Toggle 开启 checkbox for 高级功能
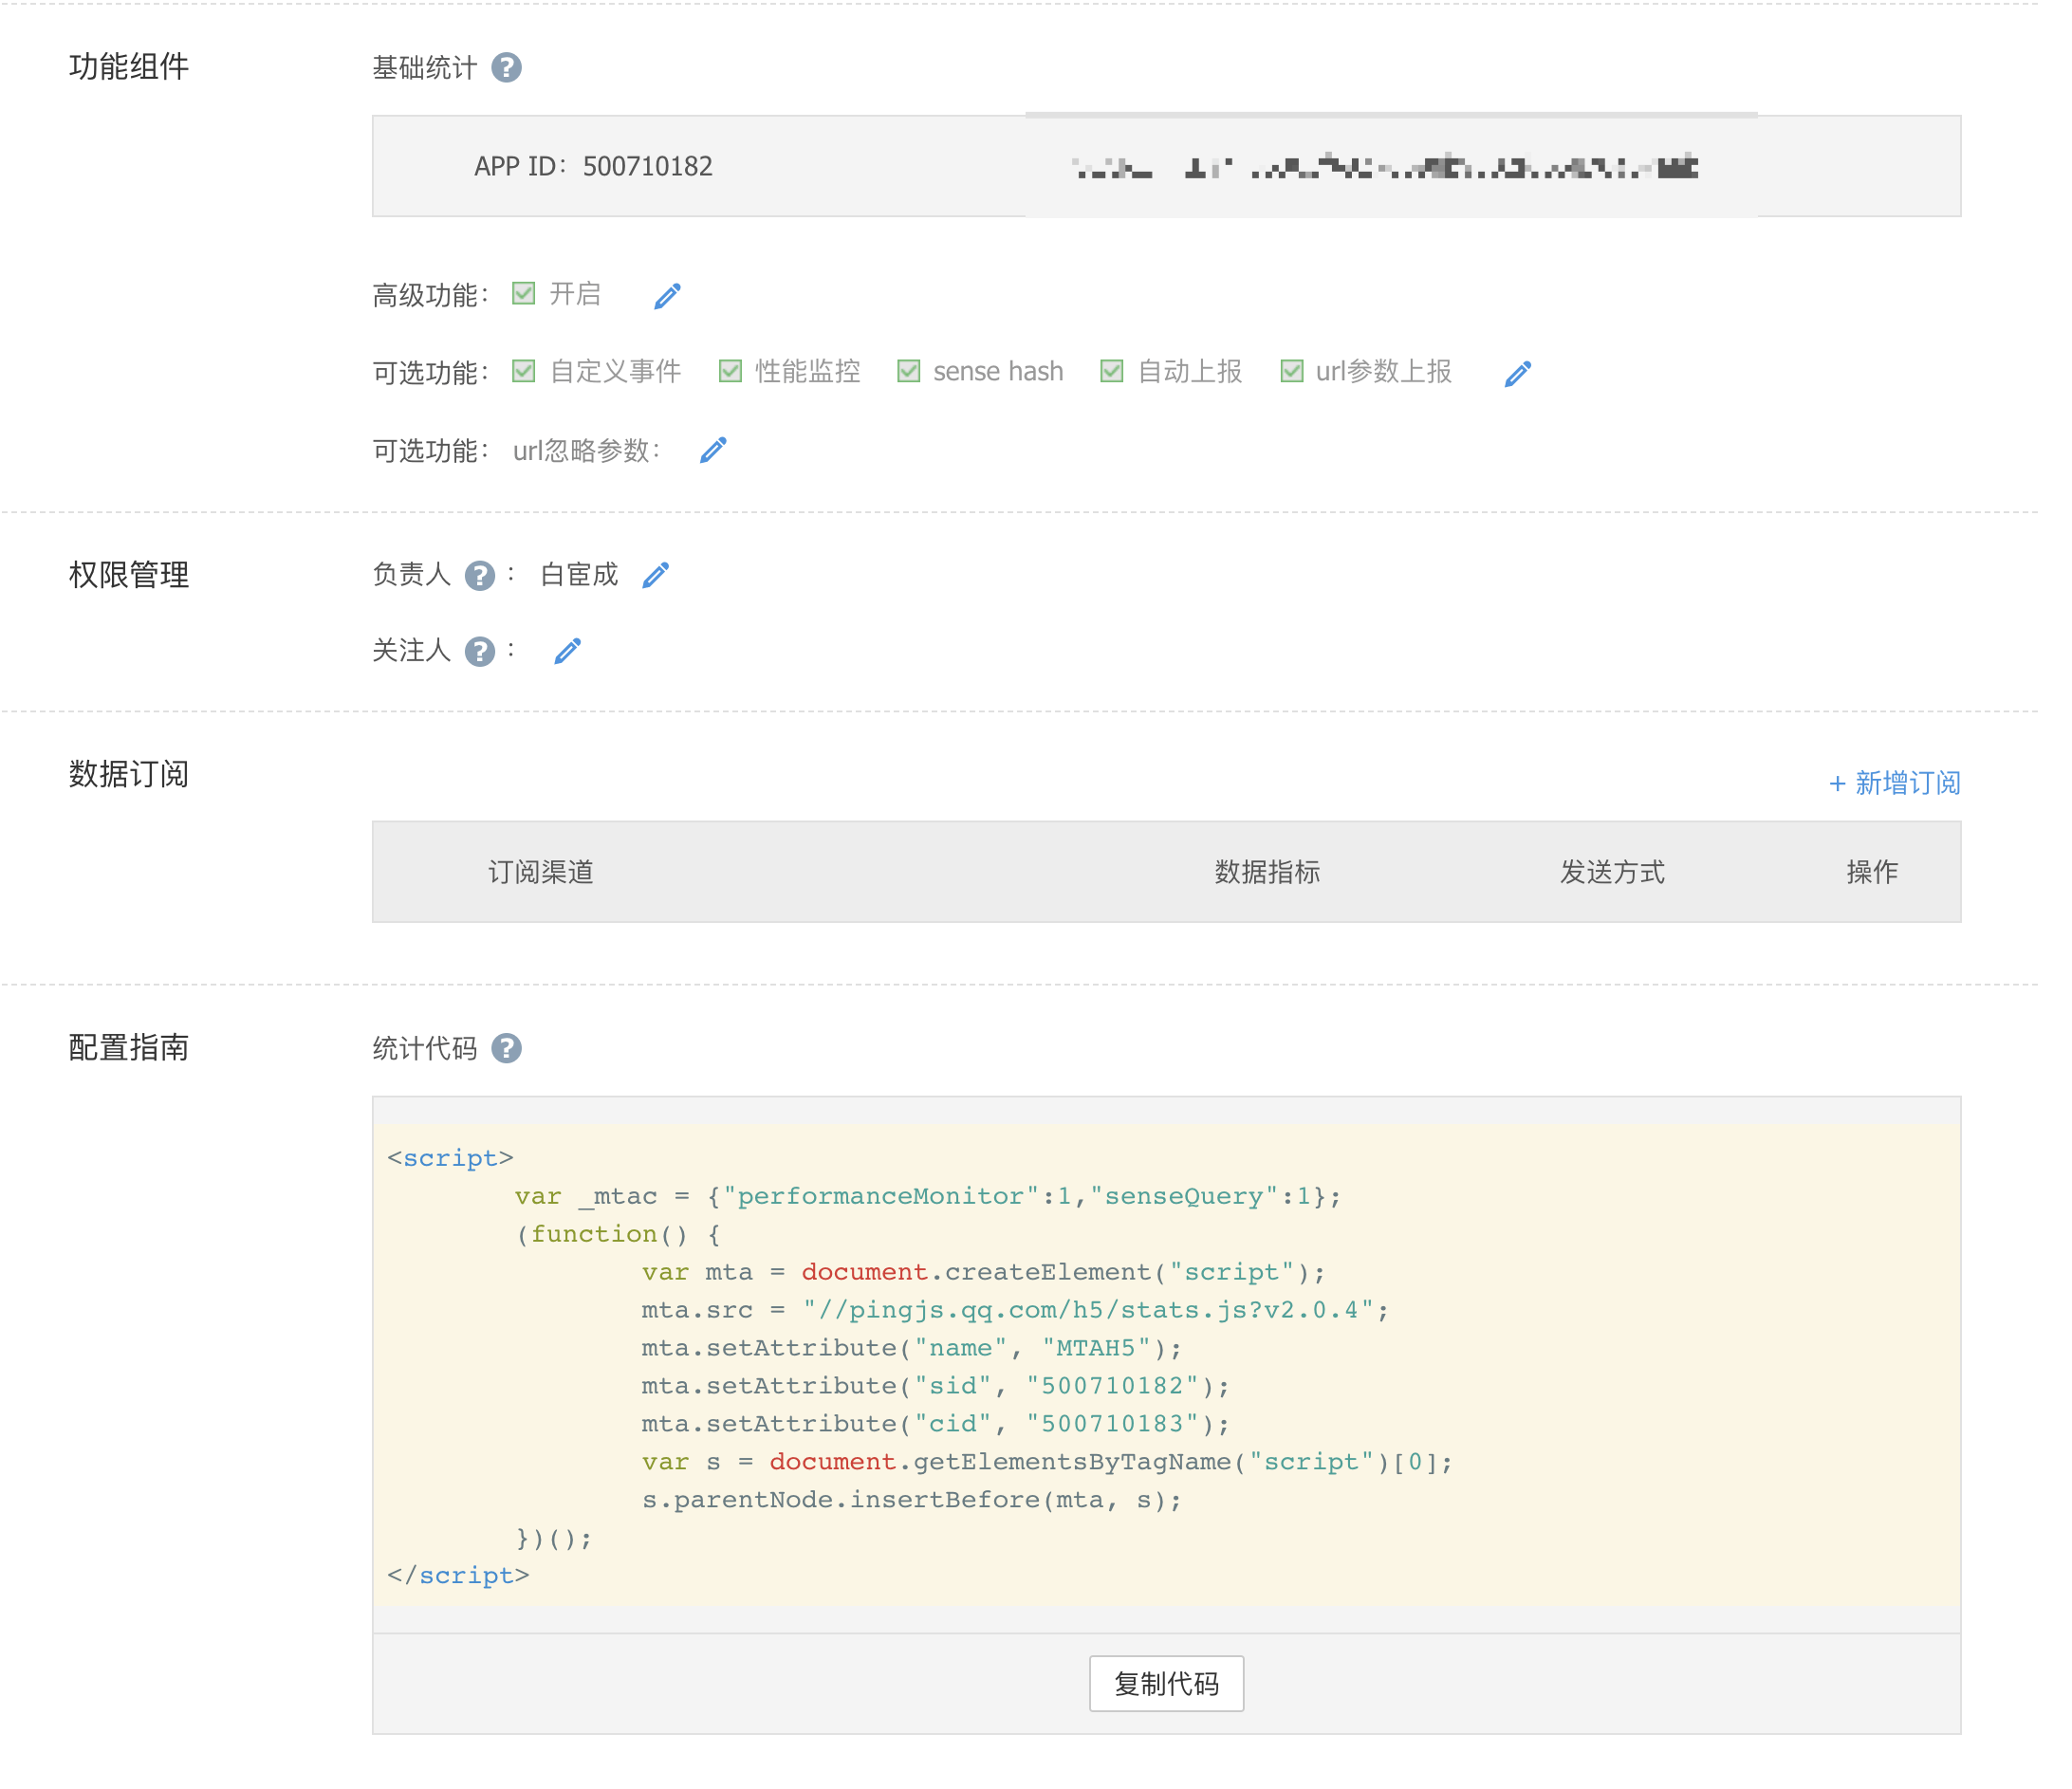This screenshot has height=1789, width=2072. tap(523, 293)
